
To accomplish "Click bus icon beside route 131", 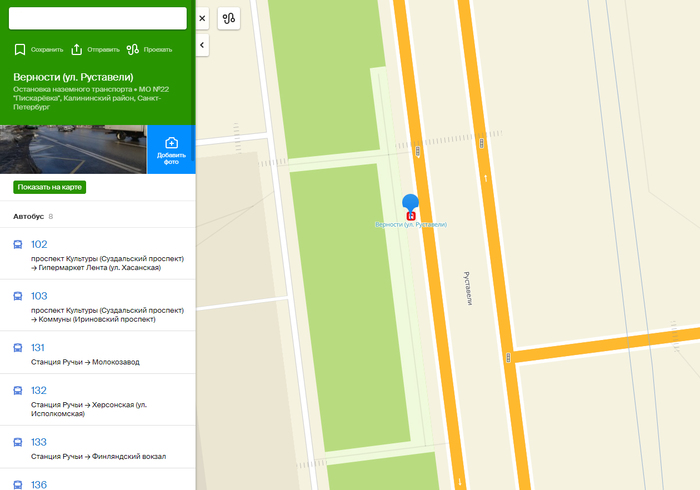I will coord(17,348).
